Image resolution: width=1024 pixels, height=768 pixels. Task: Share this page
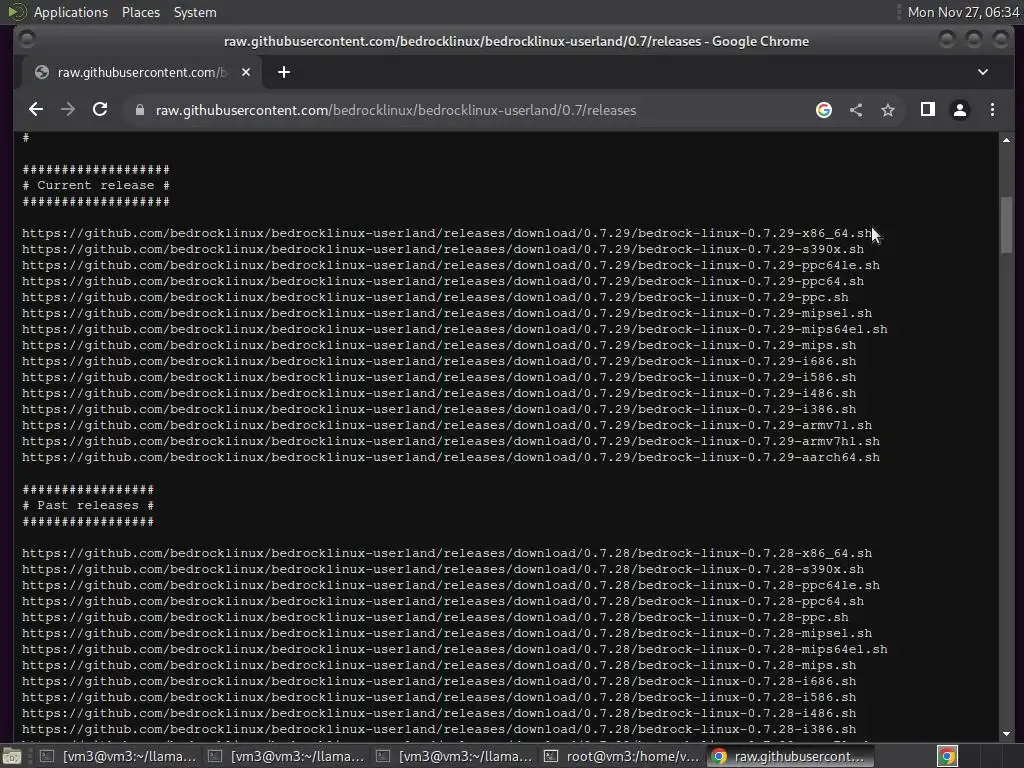point(856,110)
